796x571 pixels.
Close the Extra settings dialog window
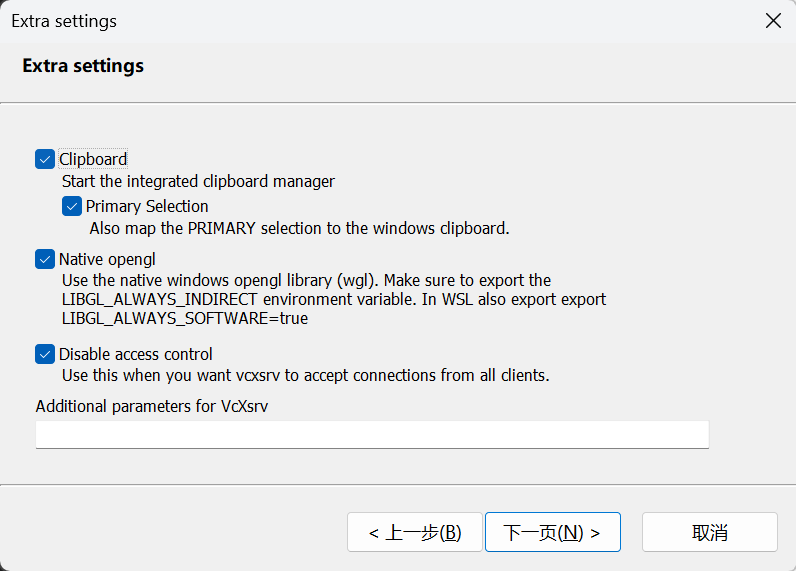[x=773, y=21]
